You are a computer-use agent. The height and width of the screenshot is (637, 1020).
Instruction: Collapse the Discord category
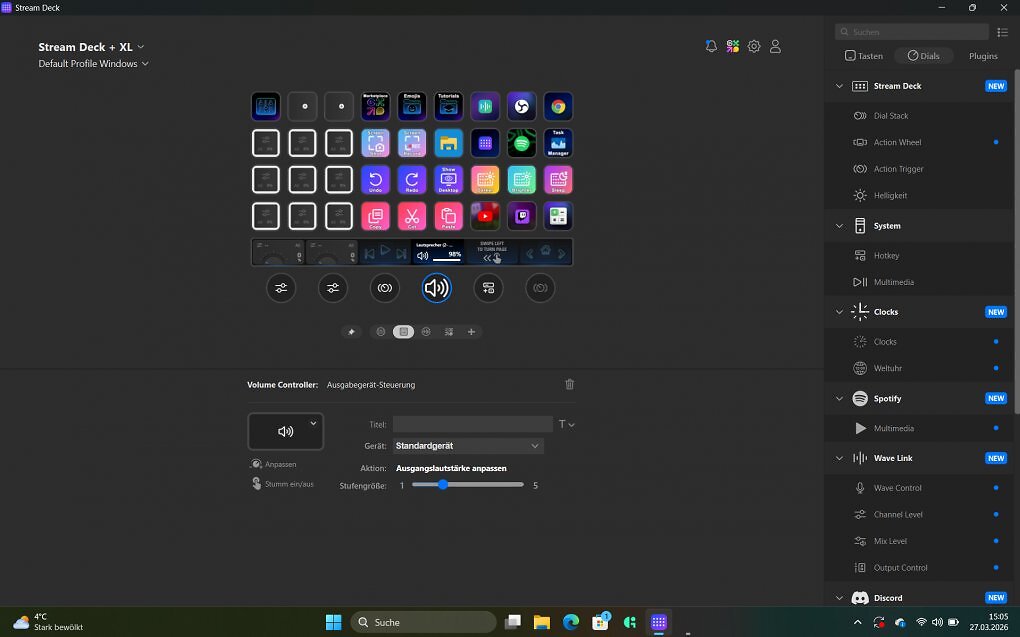point(839,598)
